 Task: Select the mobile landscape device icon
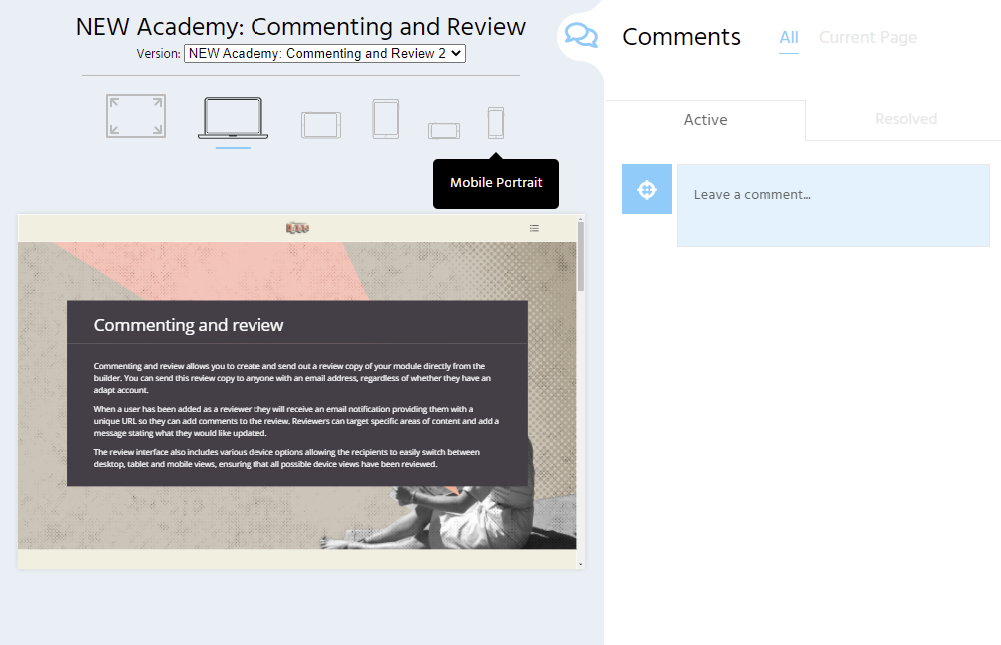click(x=444, y=130)
